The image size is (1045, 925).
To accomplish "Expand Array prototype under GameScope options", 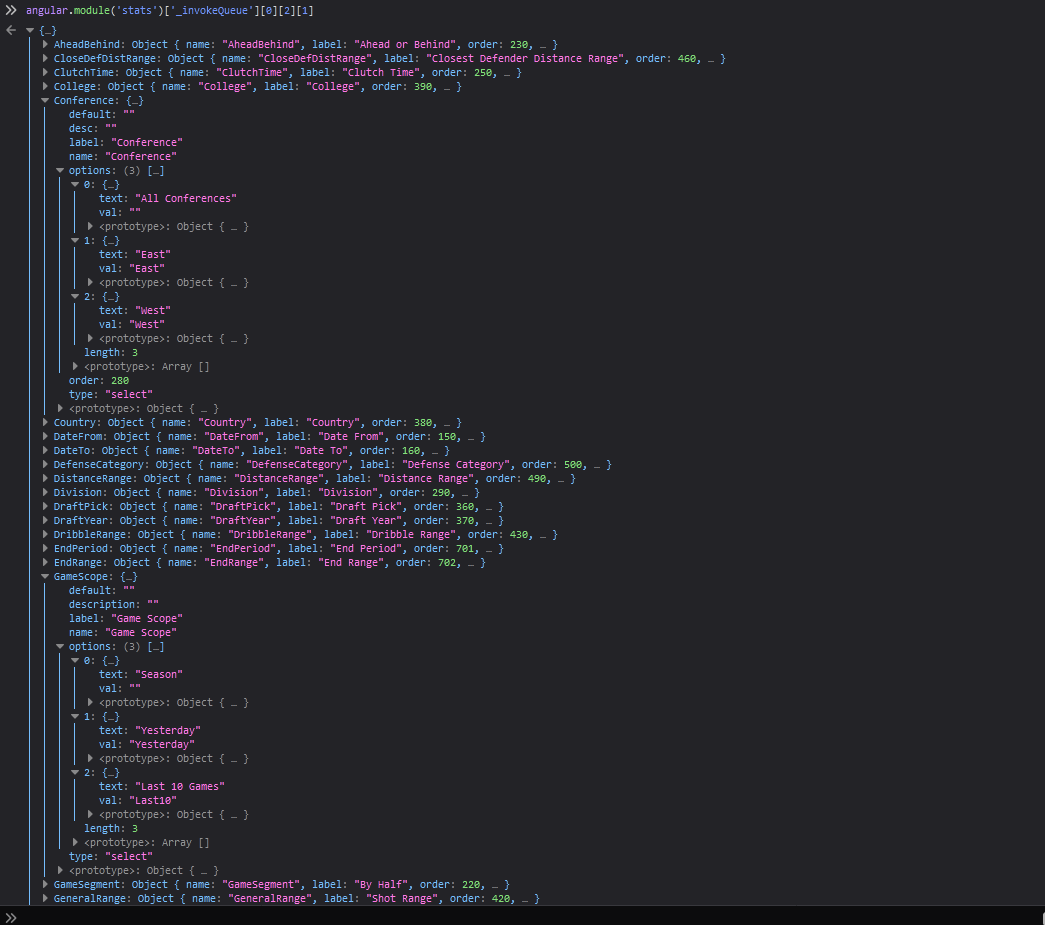I will tap(75, 842).
